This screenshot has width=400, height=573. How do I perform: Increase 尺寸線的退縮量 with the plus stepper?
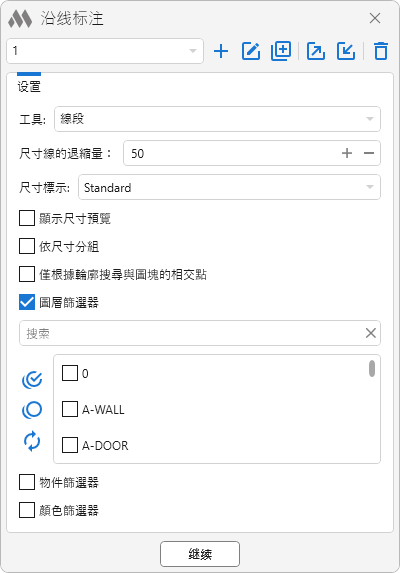(x=347, y=153)
